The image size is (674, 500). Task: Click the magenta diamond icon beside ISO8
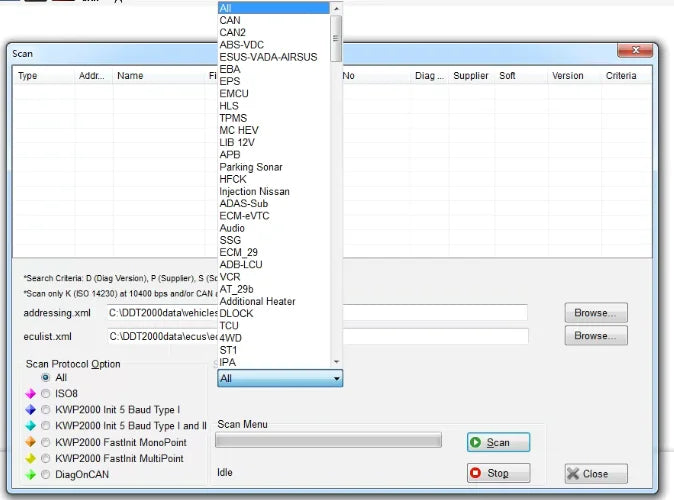pyautogui.click(x=31, y=393)
